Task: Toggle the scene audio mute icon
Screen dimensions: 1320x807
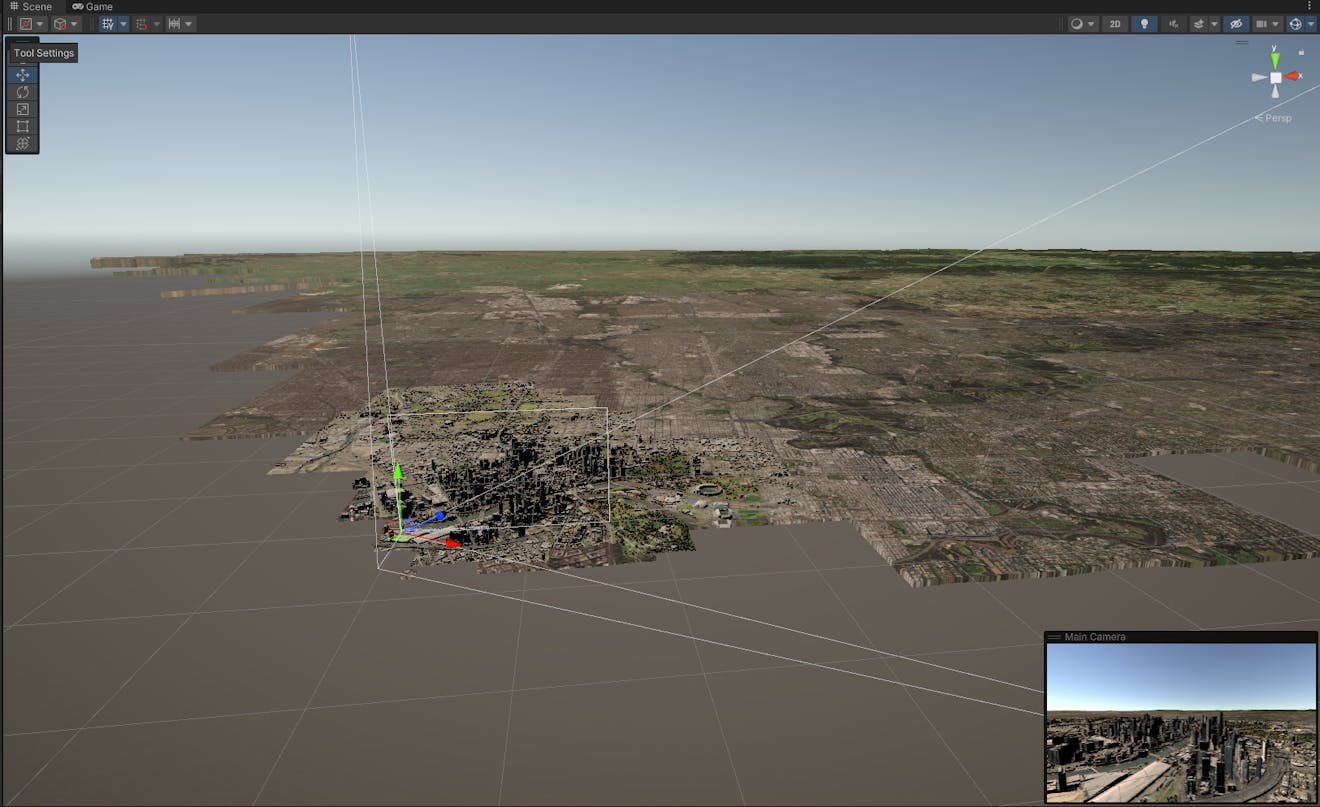Action: click(1174, 24)
